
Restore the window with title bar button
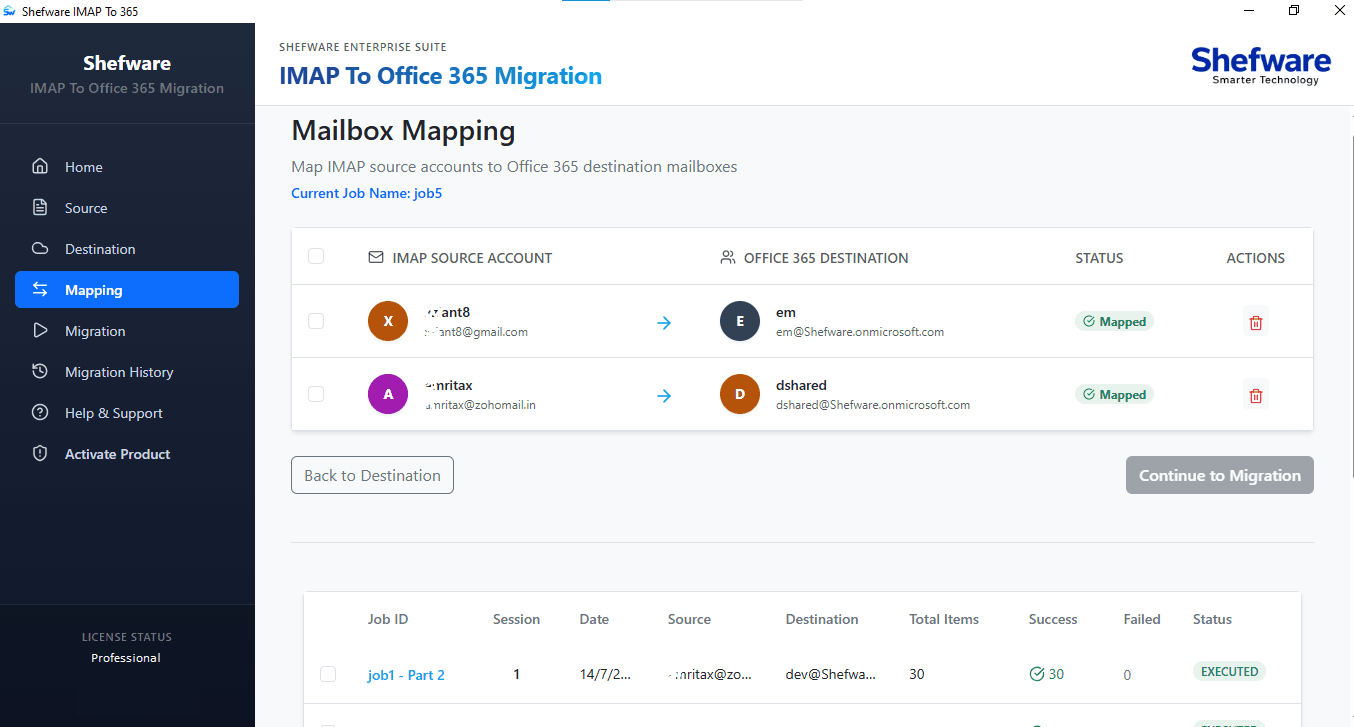click(1294, 11)
